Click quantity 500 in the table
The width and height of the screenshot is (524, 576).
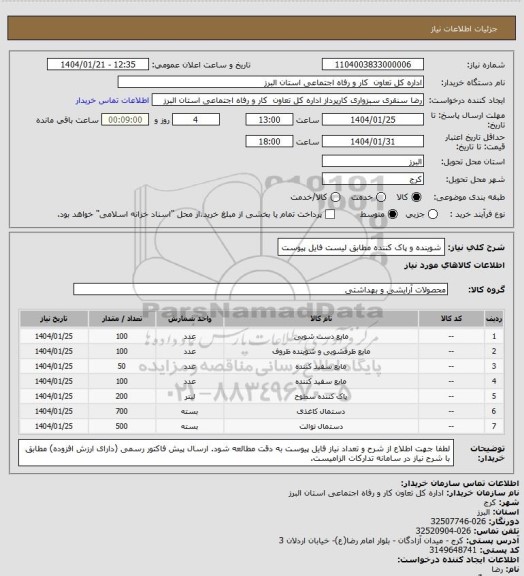pos(122,426)
